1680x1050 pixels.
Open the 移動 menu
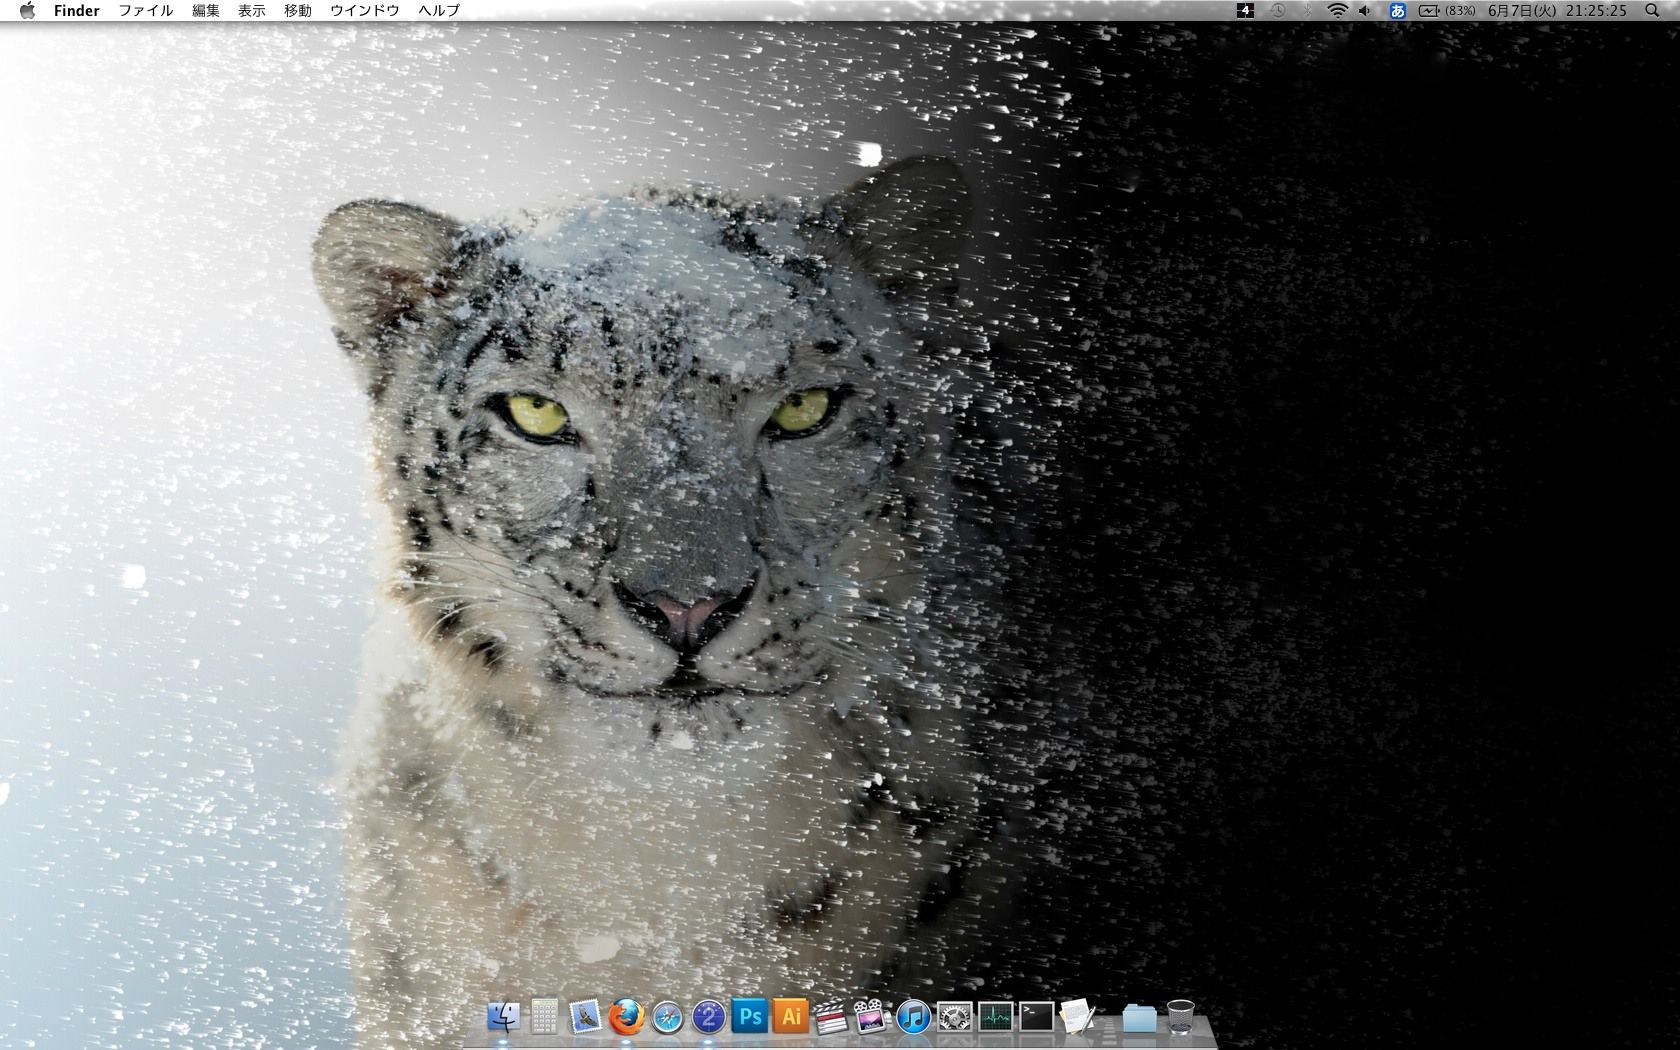[298, 10]
